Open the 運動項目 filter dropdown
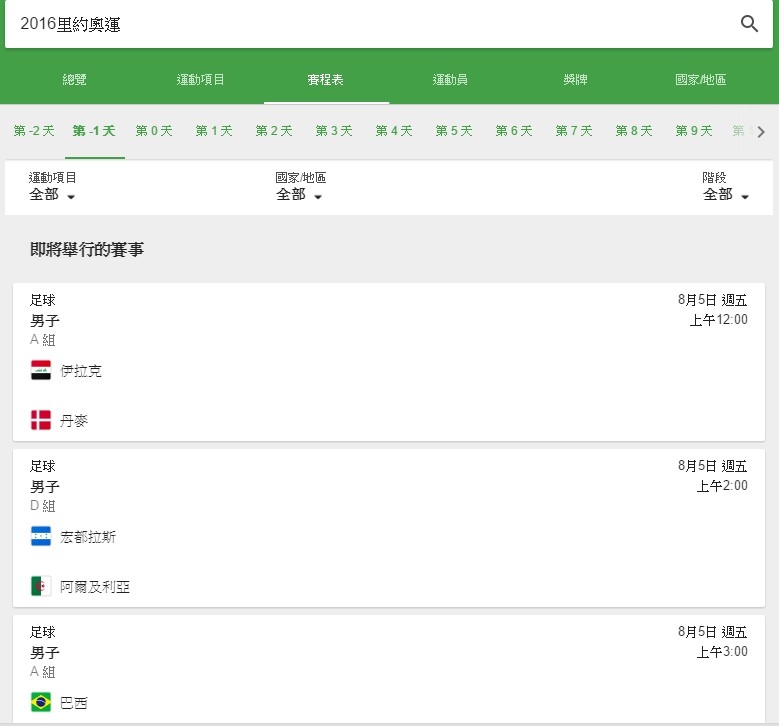 53,195
